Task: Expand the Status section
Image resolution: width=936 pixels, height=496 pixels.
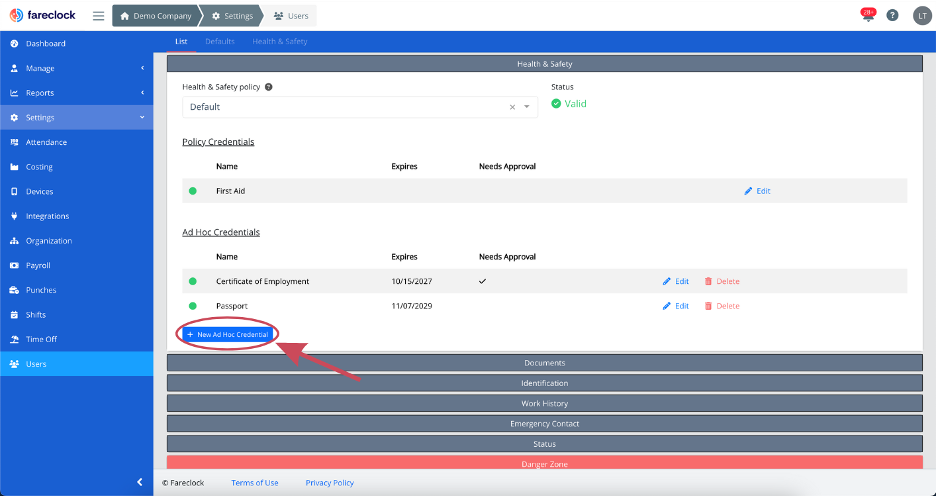Action: pos(544,444)
